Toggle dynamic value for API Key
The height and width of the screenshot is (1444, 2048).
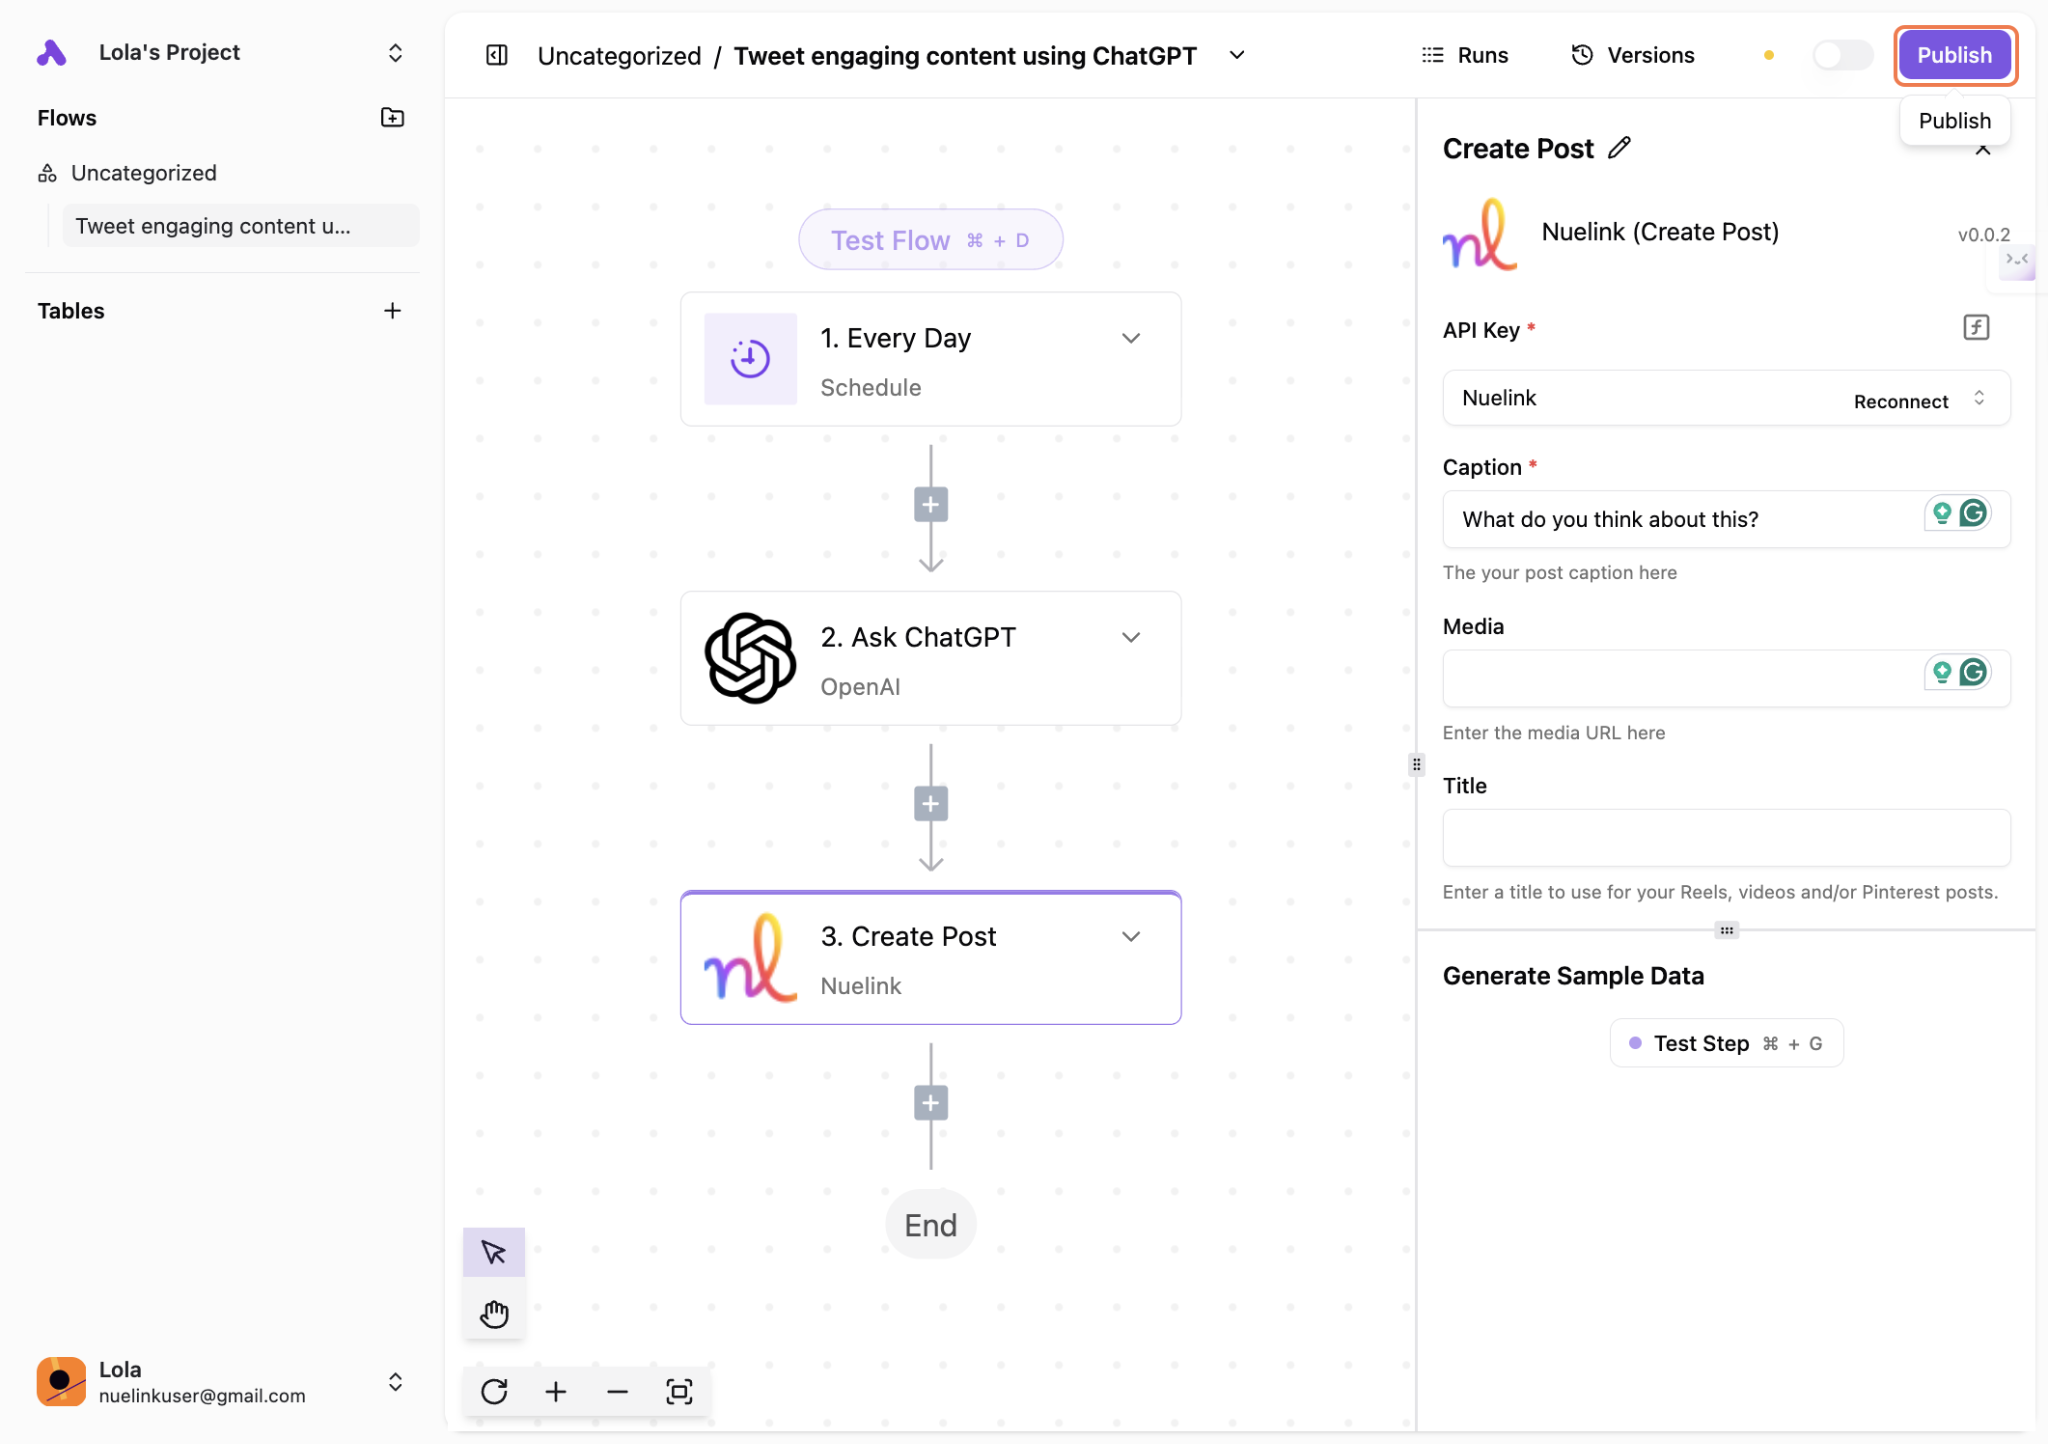point(1975,328)
